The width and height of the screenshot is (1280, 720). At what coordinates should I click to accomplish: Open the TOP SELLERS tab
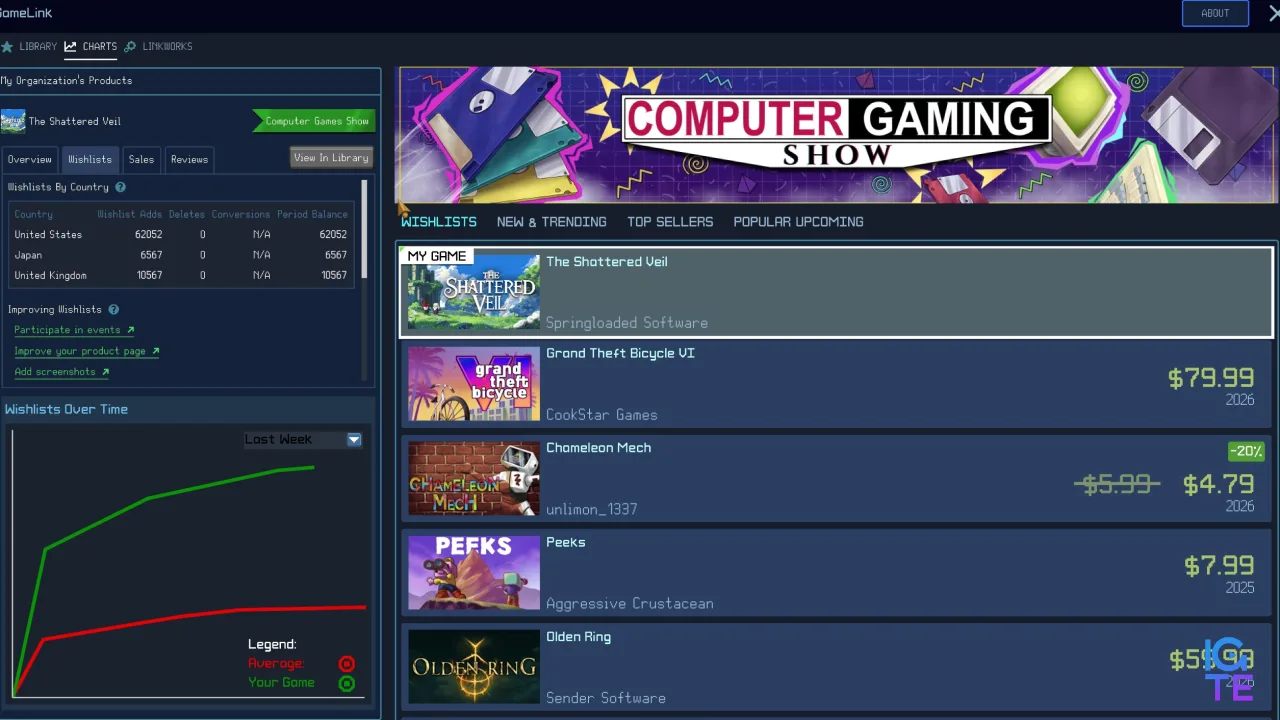pyautogui.click(x=670, y=222)
